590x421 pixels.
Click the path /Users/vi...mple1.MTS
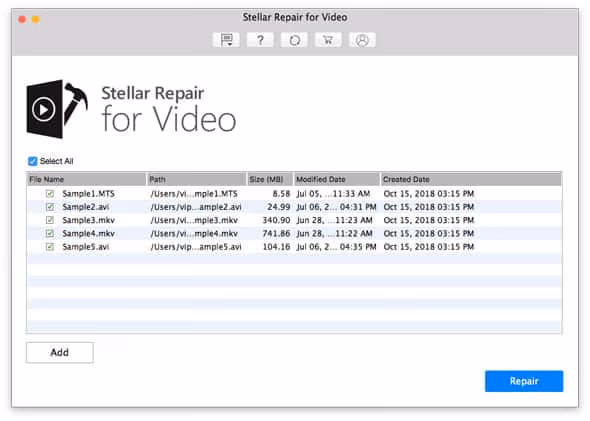(x=194, y=194)
